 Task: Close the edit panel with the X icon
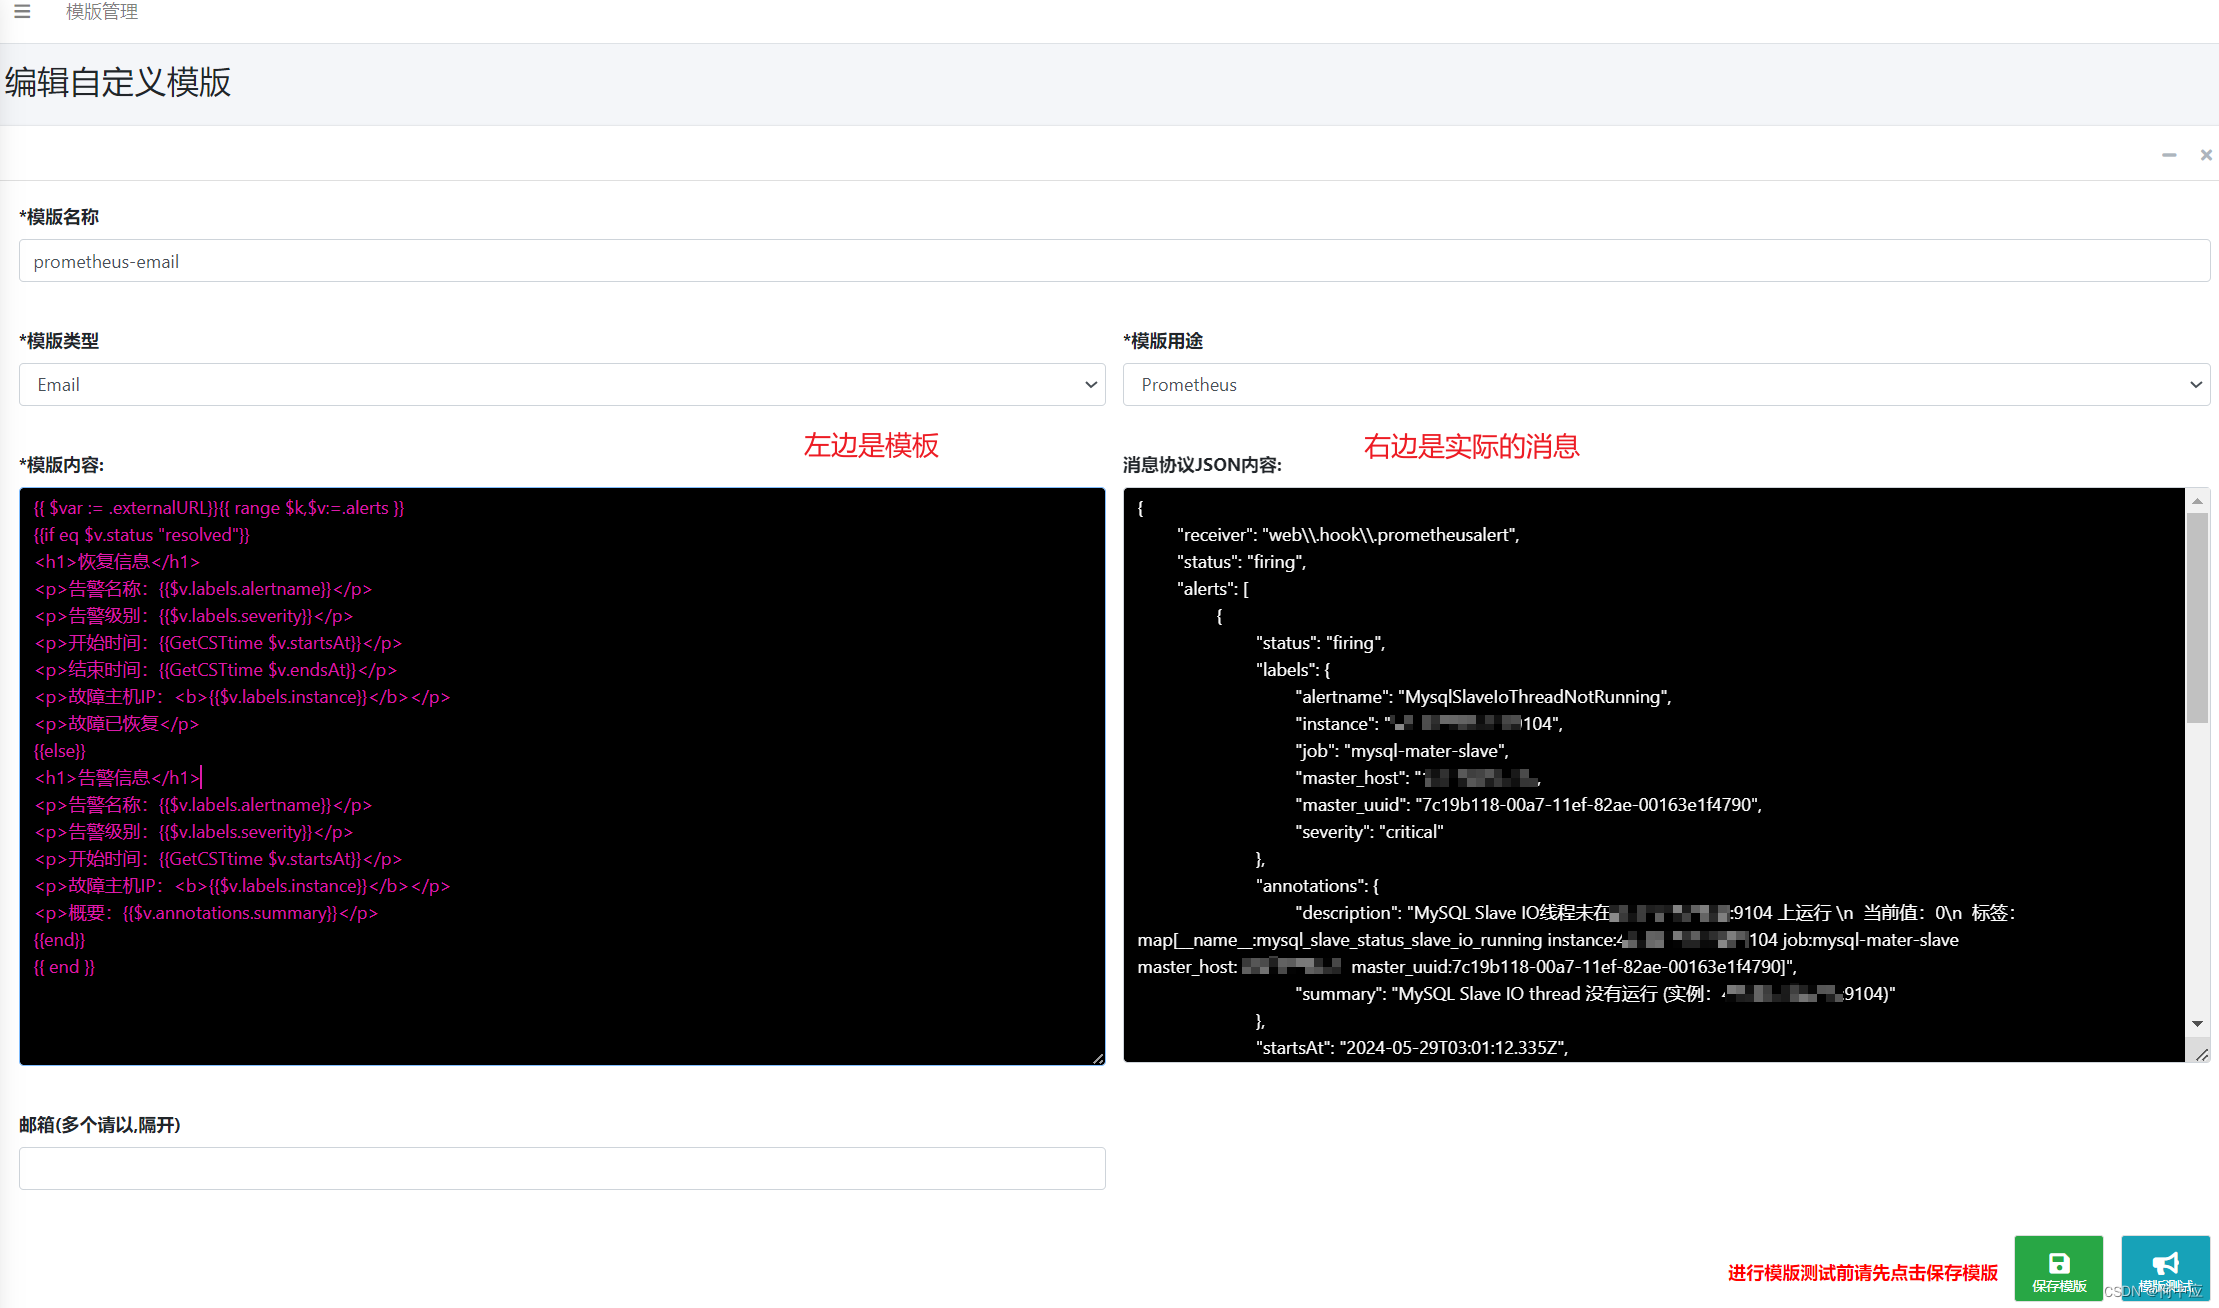tap(2206, 155)
